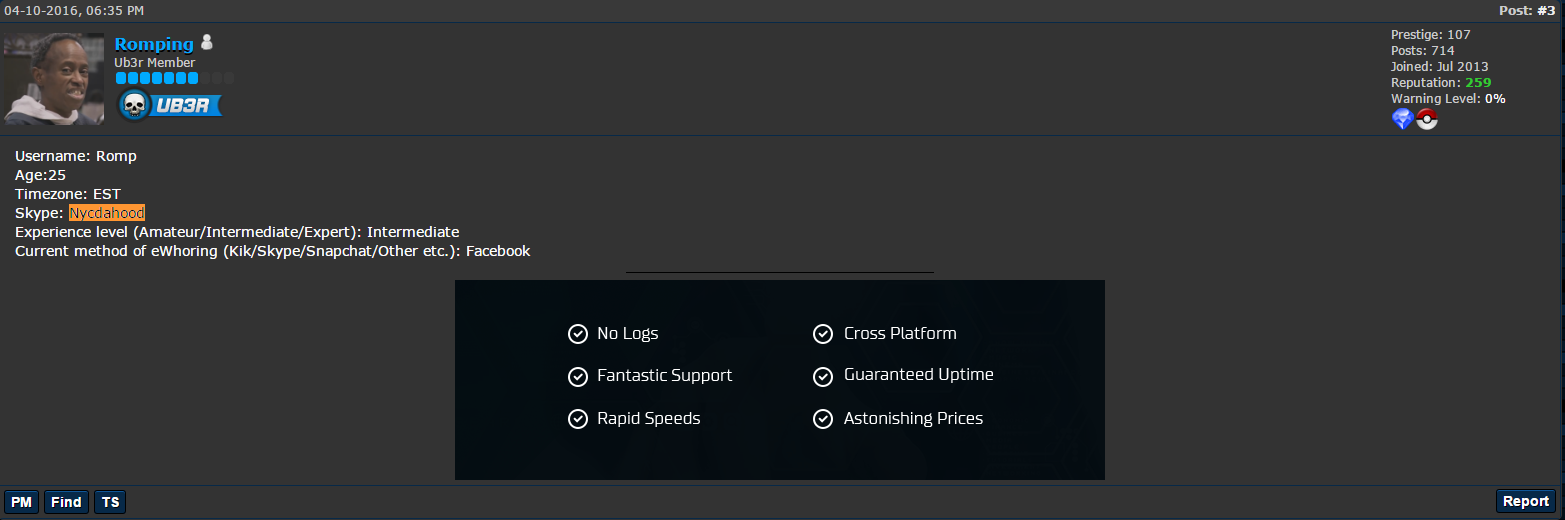Click the checkmark icon beside Guaranteed Uptime
The image size is (1565, 520).
tap(823, 376)
